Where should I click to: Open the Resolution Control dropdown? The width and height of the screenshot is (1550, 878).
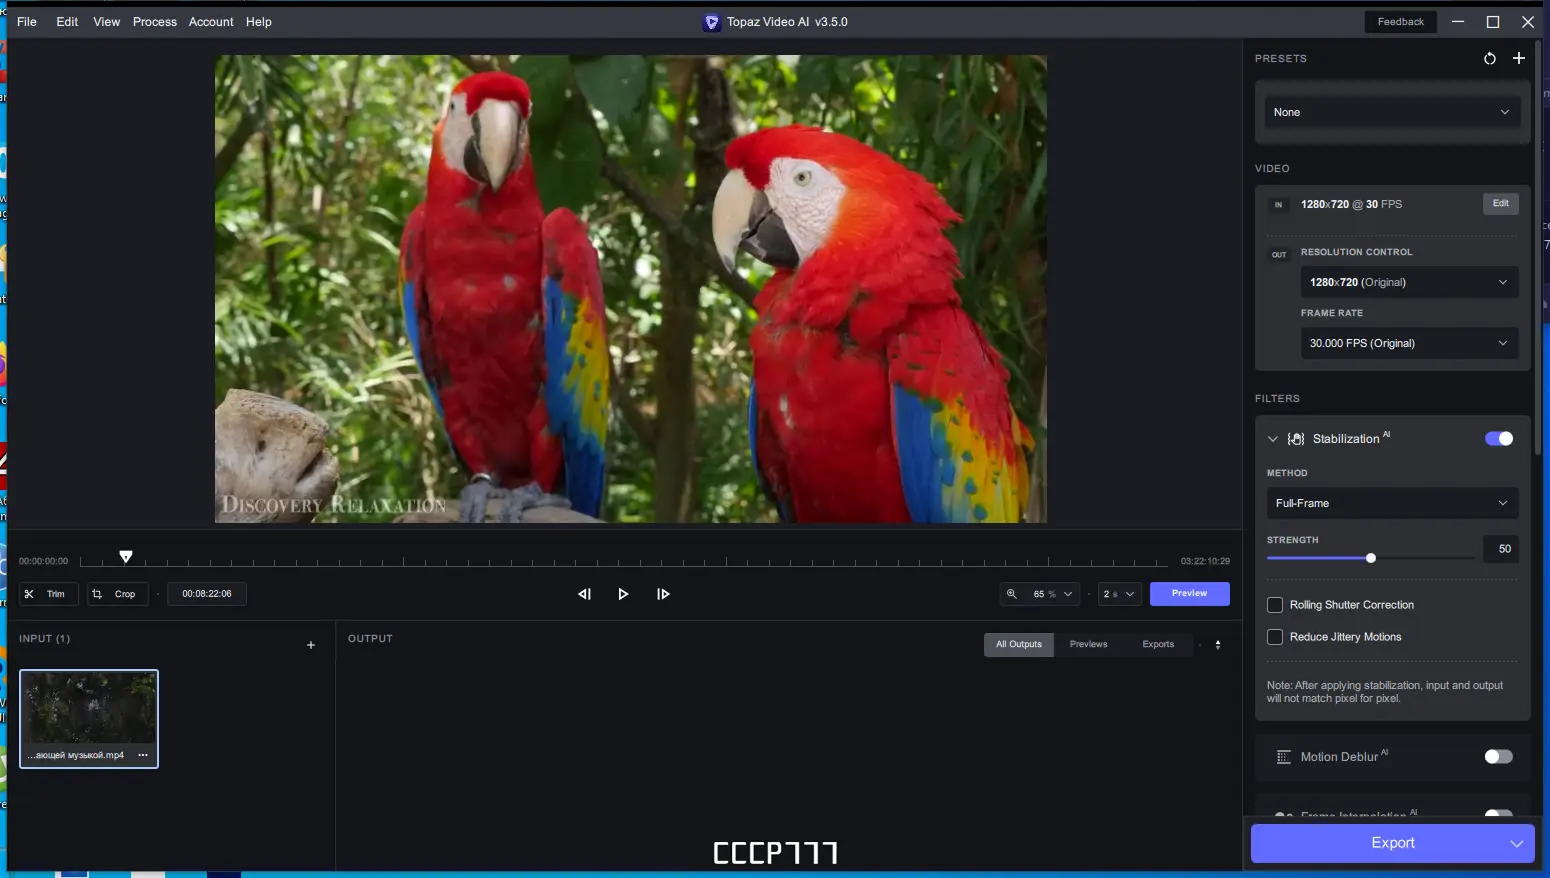pyautogui.click(x=1408, y=282)
